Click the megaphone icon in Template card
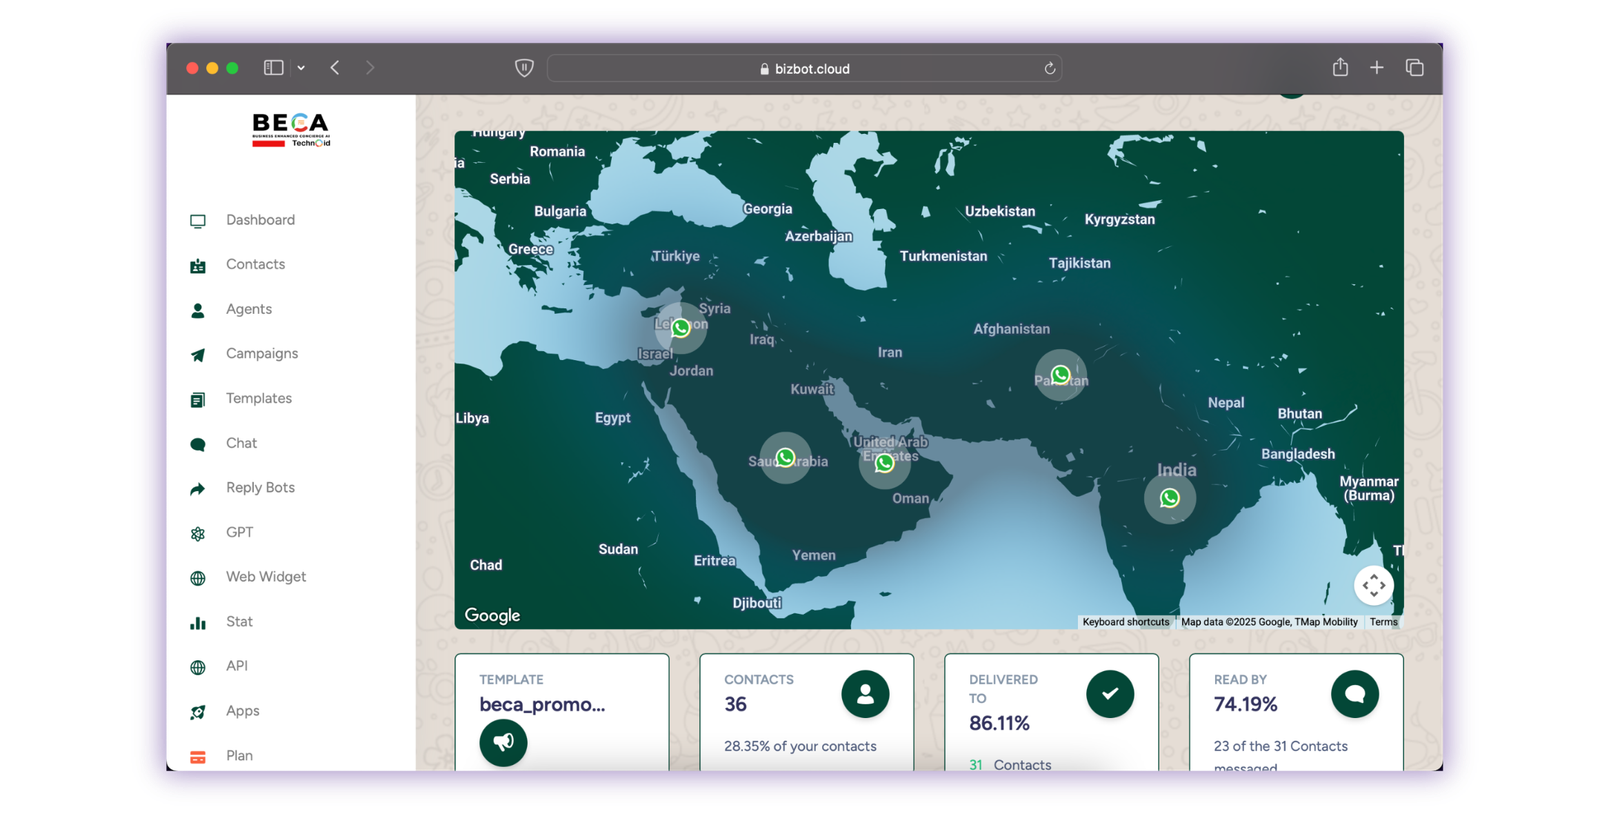 503,742
